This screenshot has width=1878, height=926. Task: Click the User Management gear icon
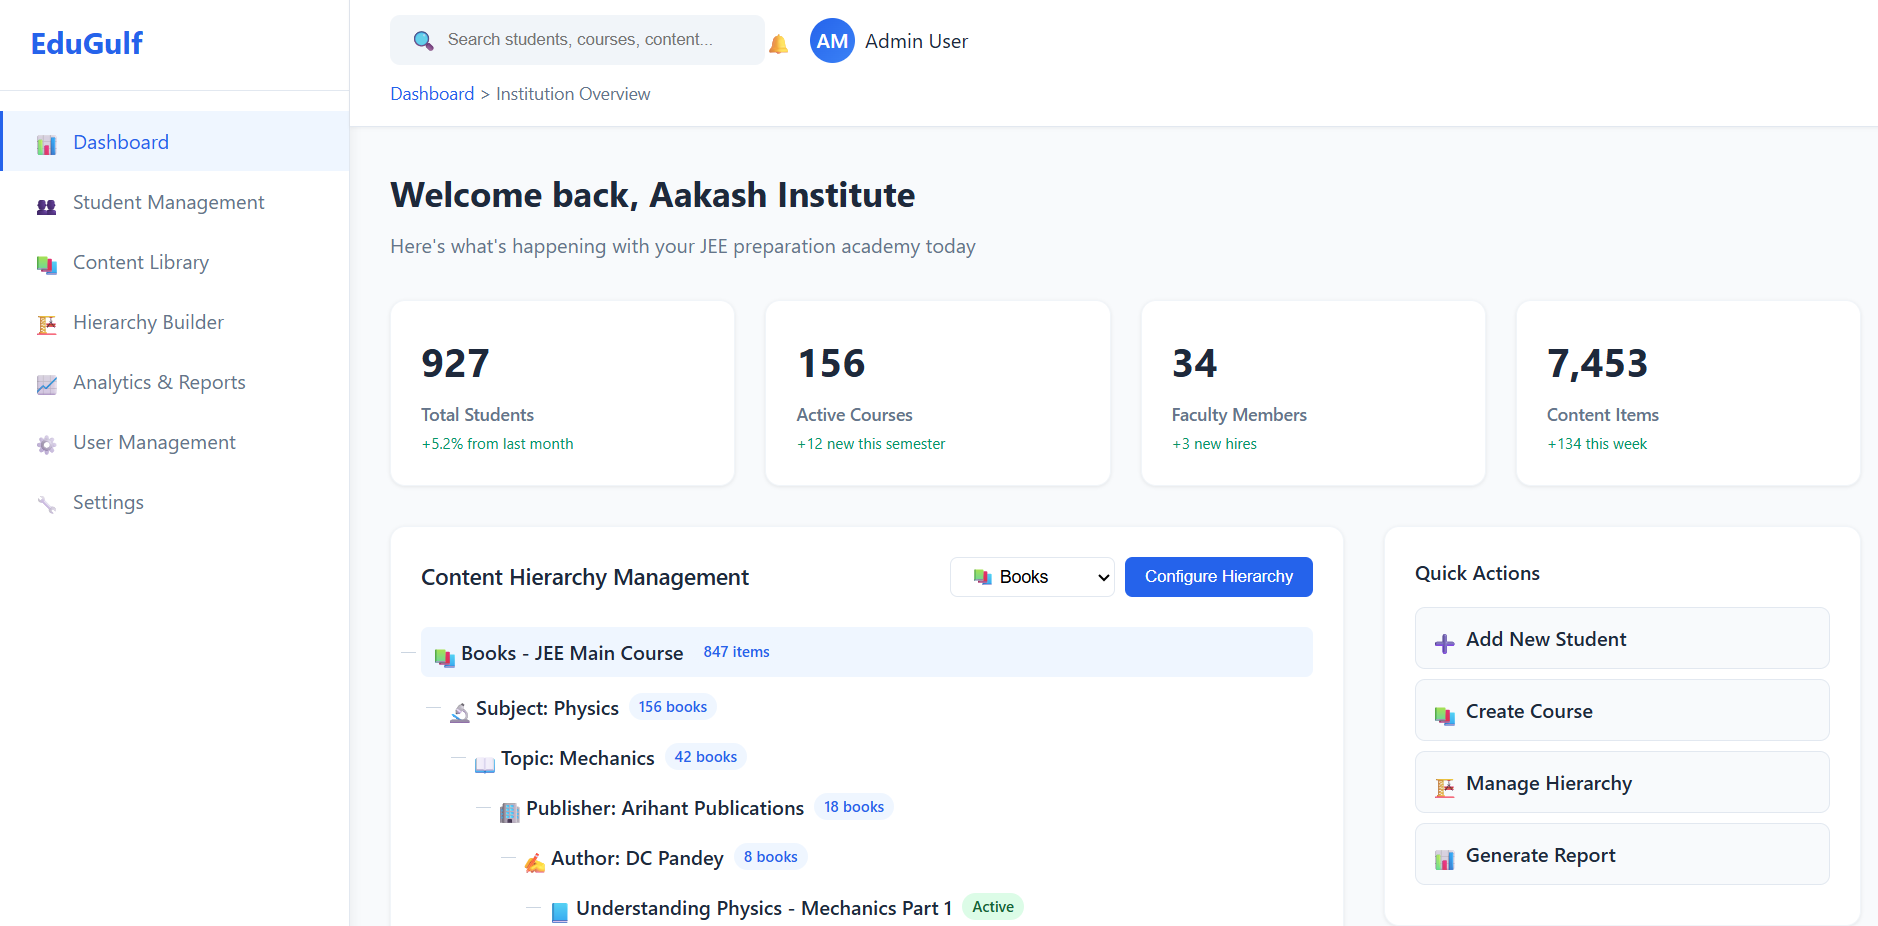46,442
